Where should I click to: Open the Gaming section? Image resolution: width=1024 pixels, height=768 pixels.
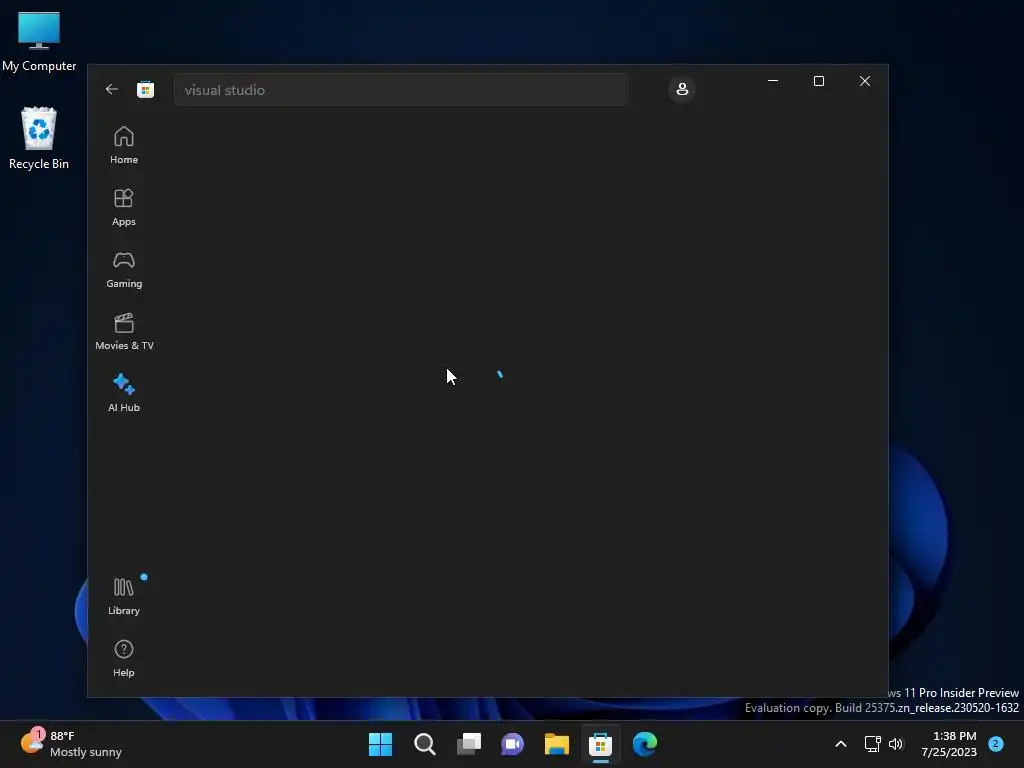[x=123, y=269]
